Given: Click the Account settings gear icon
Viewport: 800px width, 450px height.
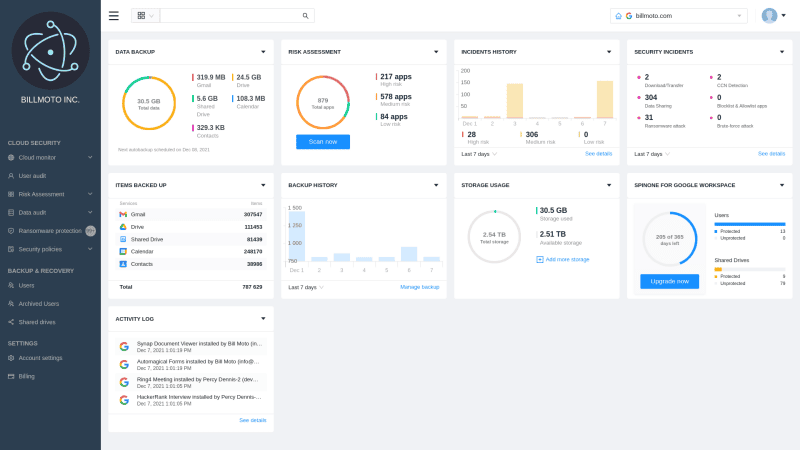Looking at the screenshot, I should click(x=11, y=357).
